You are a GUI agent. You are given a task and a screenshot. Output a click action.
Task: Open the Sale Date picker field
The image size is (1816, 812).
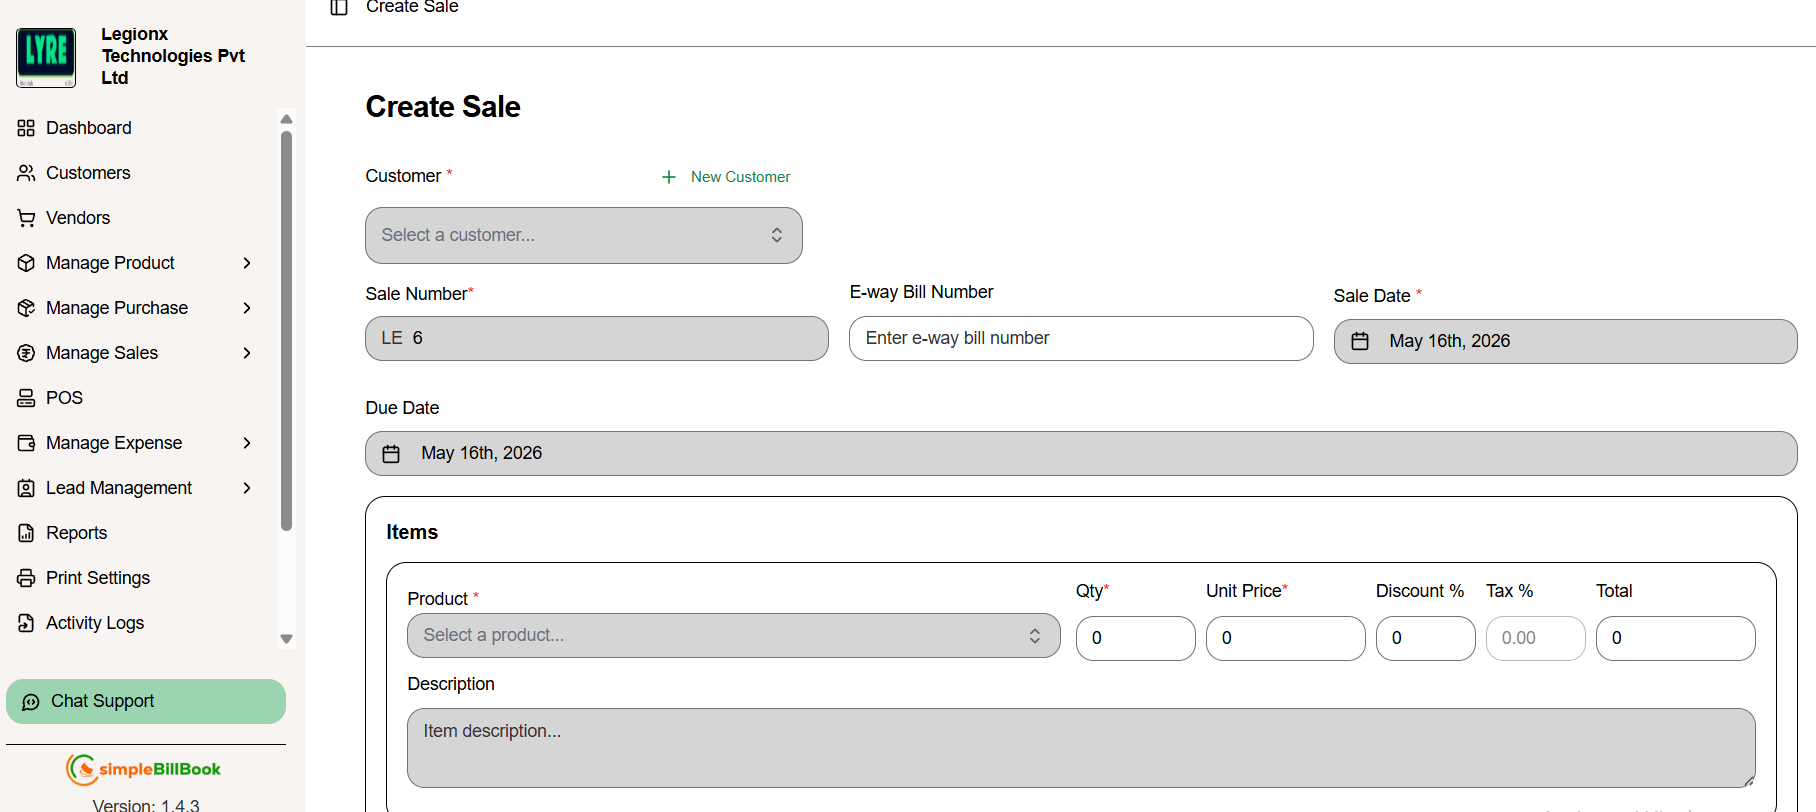tap(1565, 342)
